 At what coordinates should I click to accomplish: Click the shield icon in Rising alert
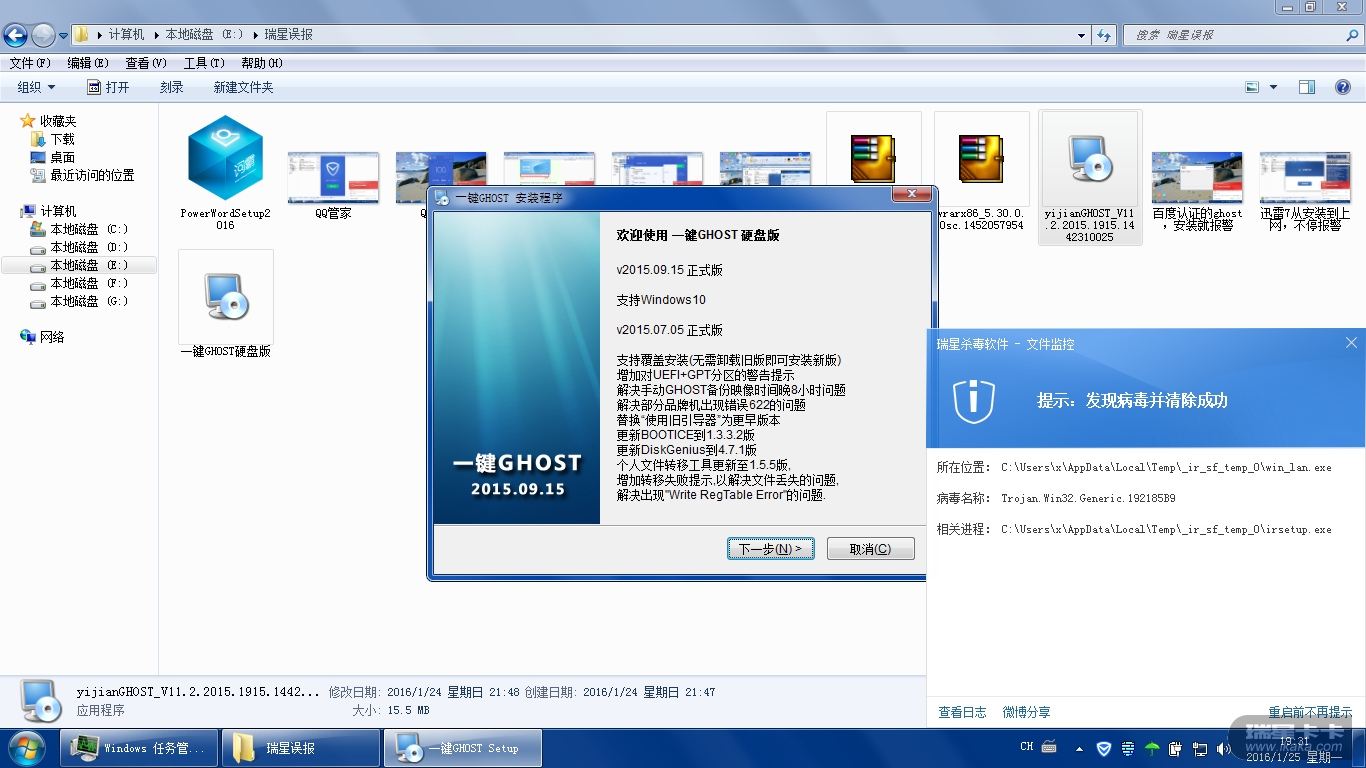(x=972, y=401)
